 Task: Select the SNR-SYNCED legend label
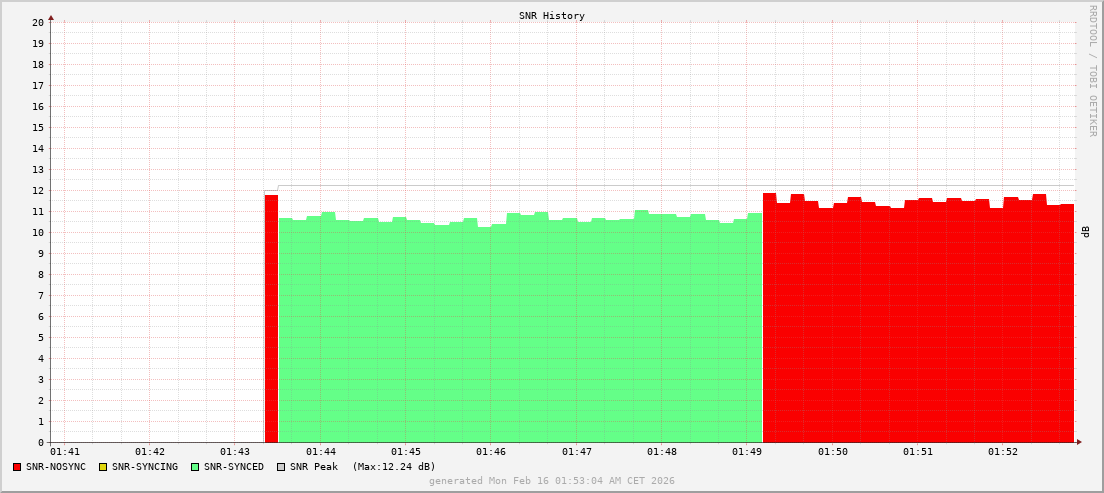(234, 467)
